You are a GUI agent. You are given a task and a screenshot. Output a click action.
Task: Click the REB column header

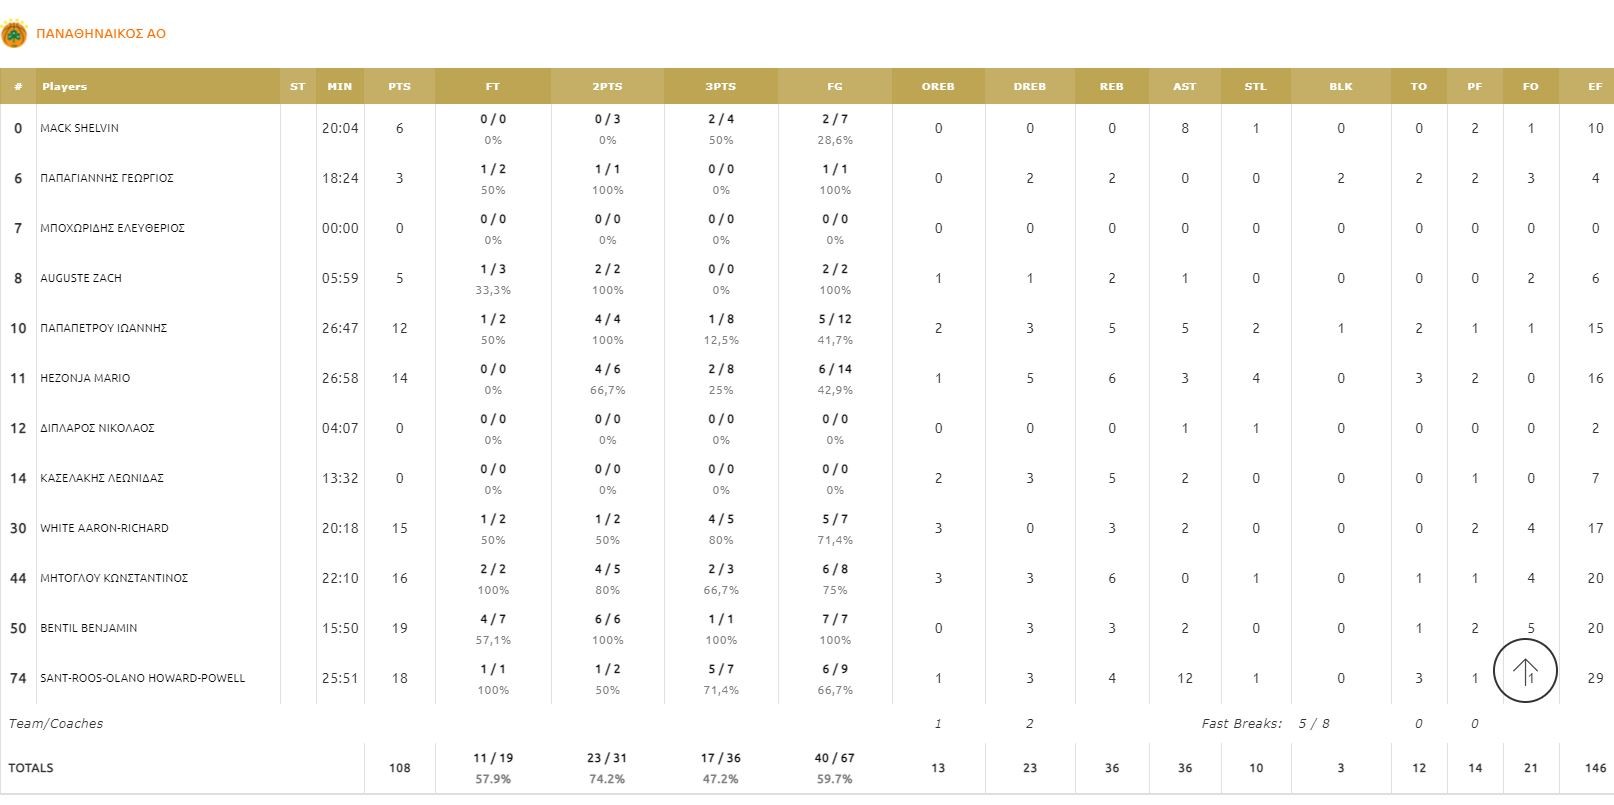coord(1111,87)
